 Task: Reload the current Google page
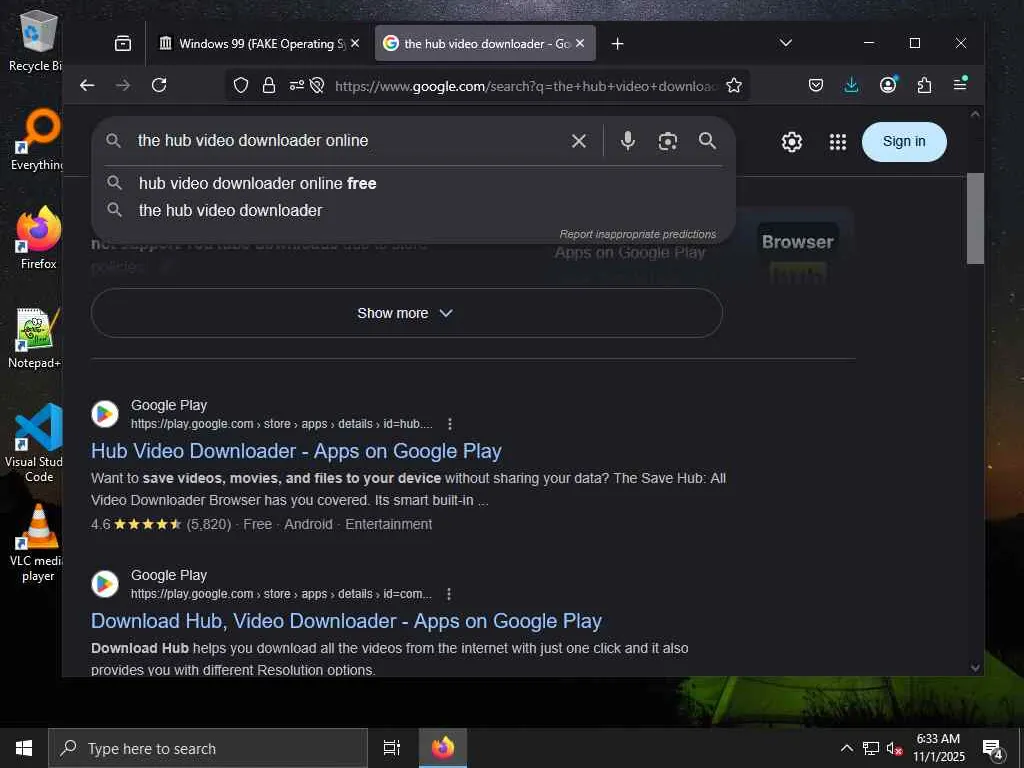159,86
